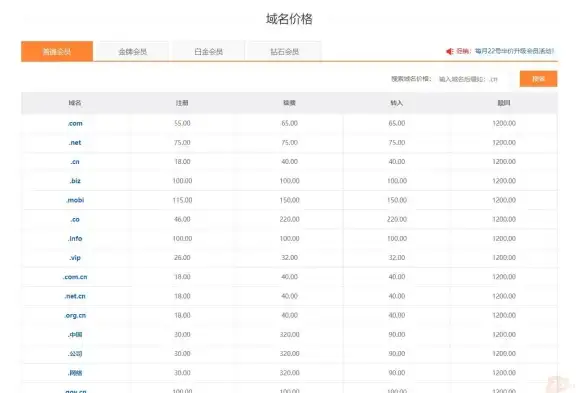
Task: Click the 赎回 column header
Action: click(504, 103)
